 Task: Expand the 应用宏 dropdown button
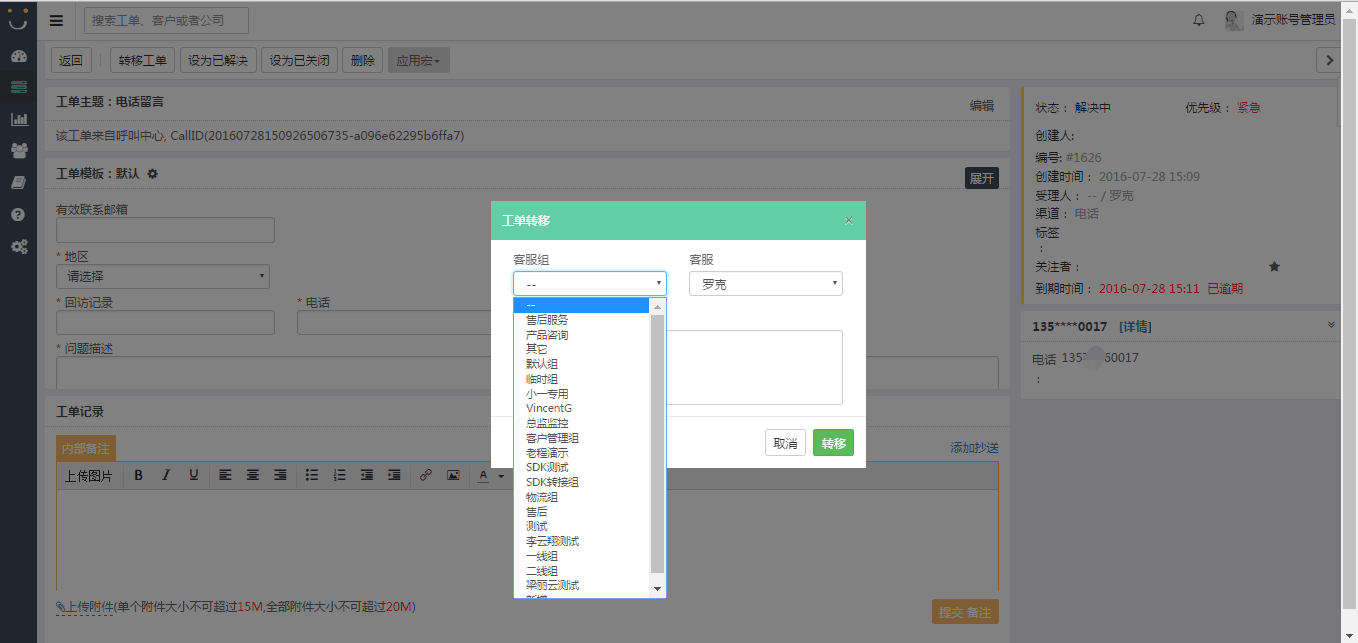click(x=418, y=61)
